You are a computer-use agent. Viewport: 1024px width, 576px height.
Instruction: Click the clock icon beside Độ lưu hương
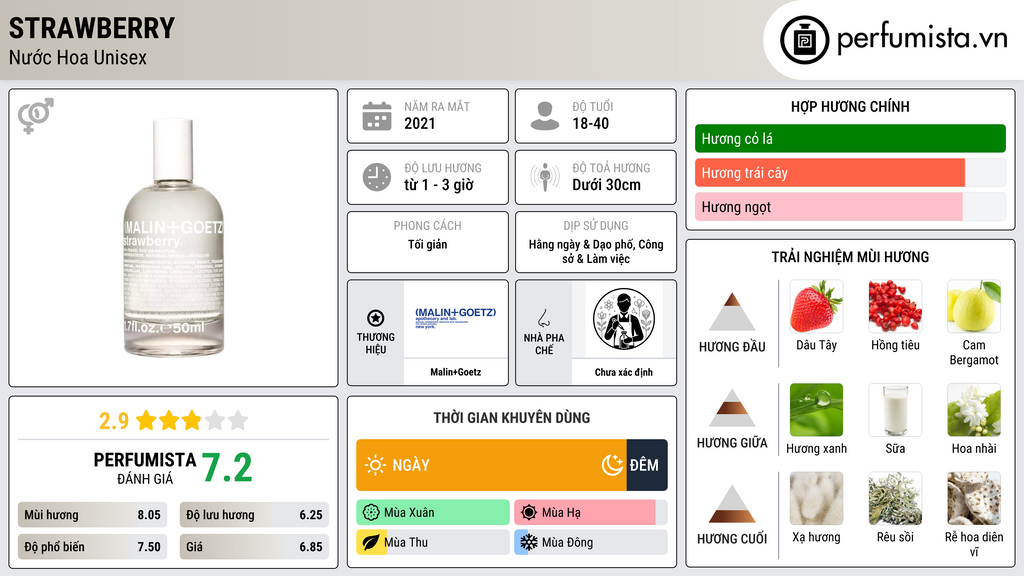point(377,177)
